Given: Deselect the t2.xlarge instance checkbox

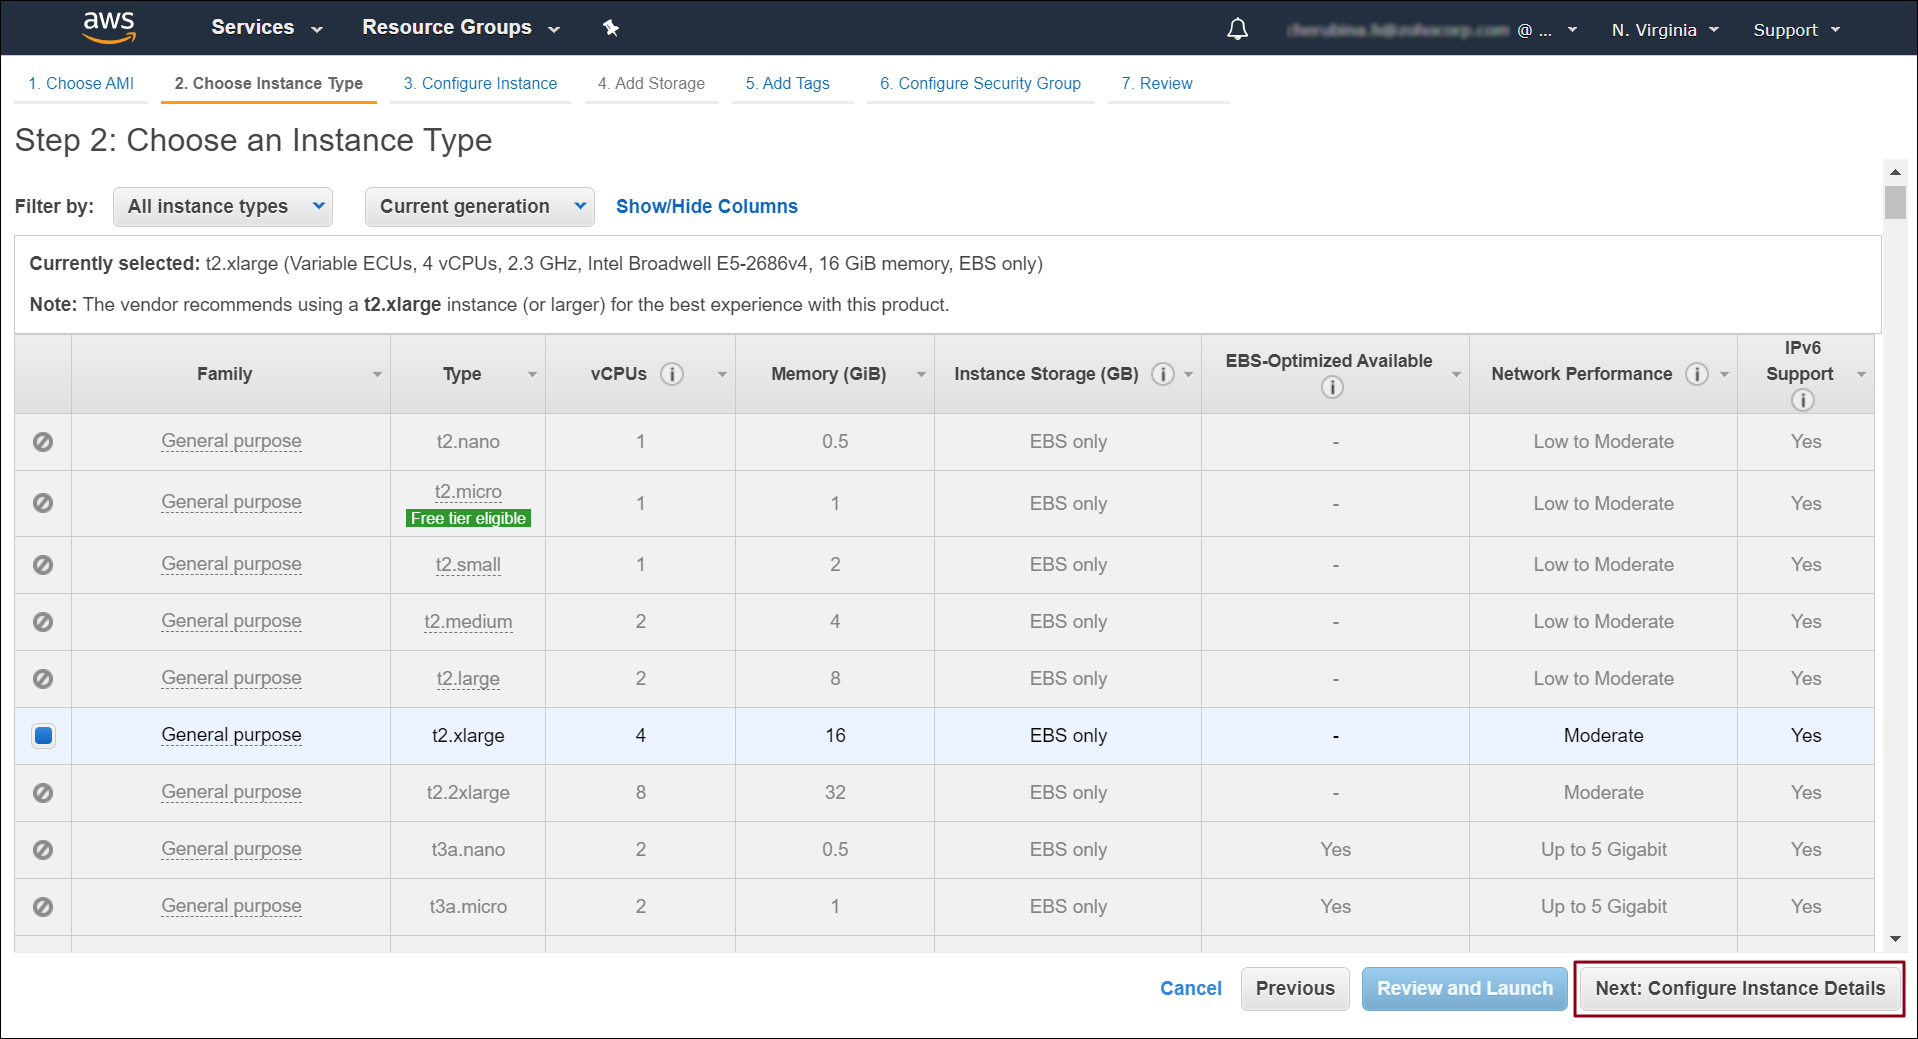Looking at the screenshot, I should point(43,736).
